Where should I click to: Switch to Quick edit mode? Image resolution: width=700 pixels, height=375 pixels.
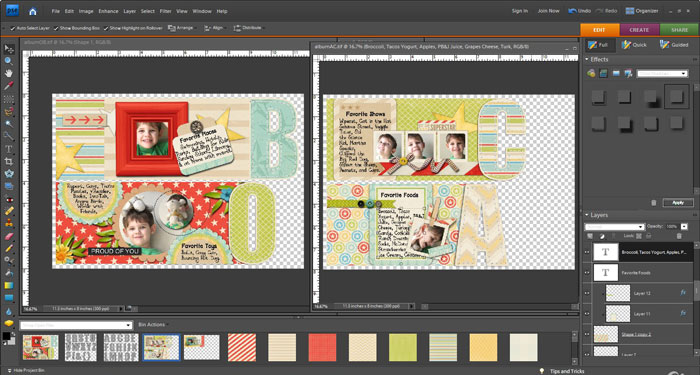[x=634, y=45]
